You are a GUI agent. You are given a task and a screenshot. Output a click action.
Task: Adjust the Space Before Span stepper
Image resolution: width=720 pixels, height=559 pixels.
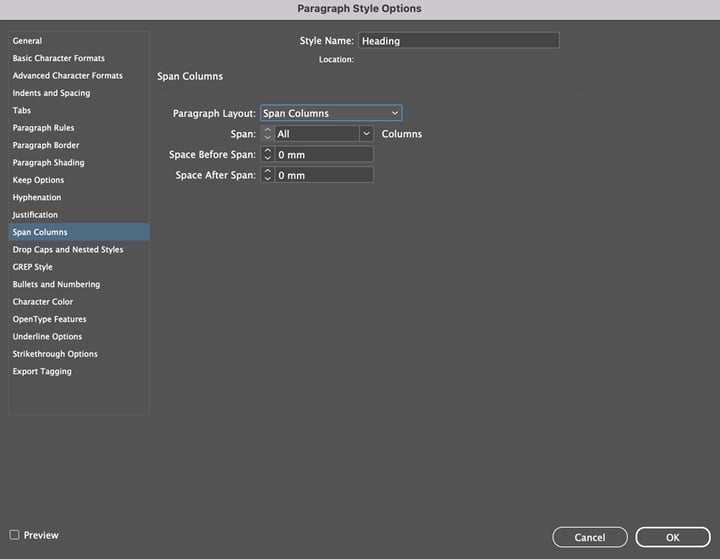click(267, 155)
